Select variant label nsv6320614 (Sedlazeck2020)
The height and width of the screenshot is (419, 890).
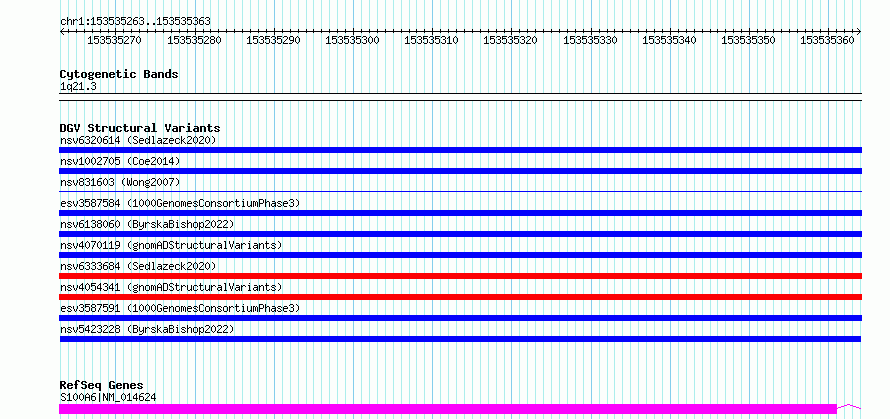tap(138, 140)
